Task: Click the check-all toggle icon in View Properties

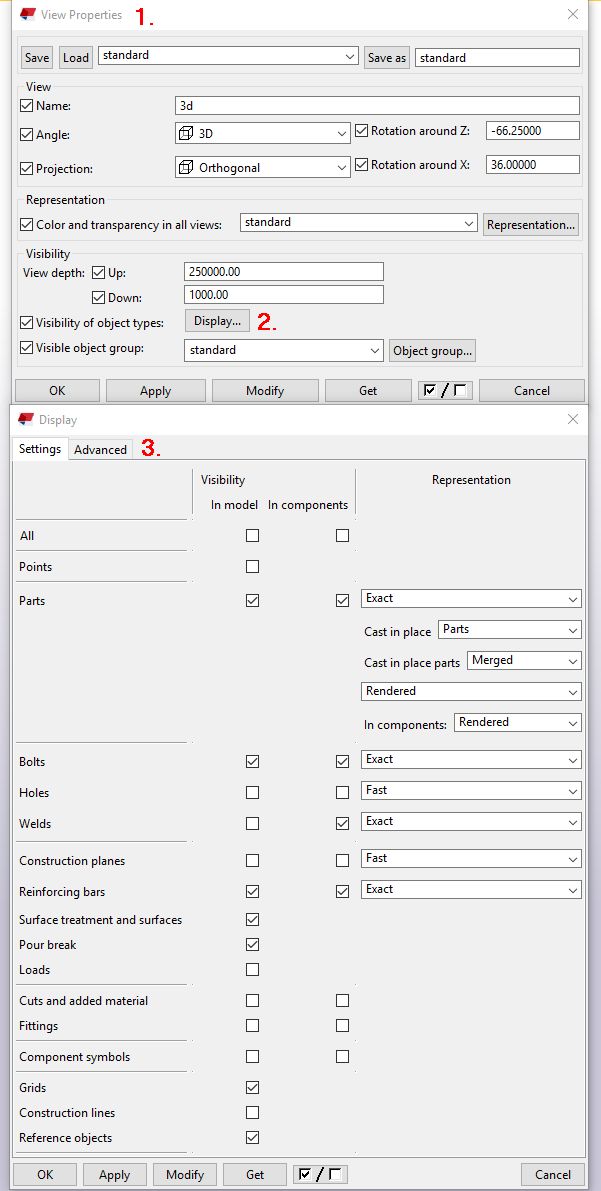Action: (x=445, y=390)
